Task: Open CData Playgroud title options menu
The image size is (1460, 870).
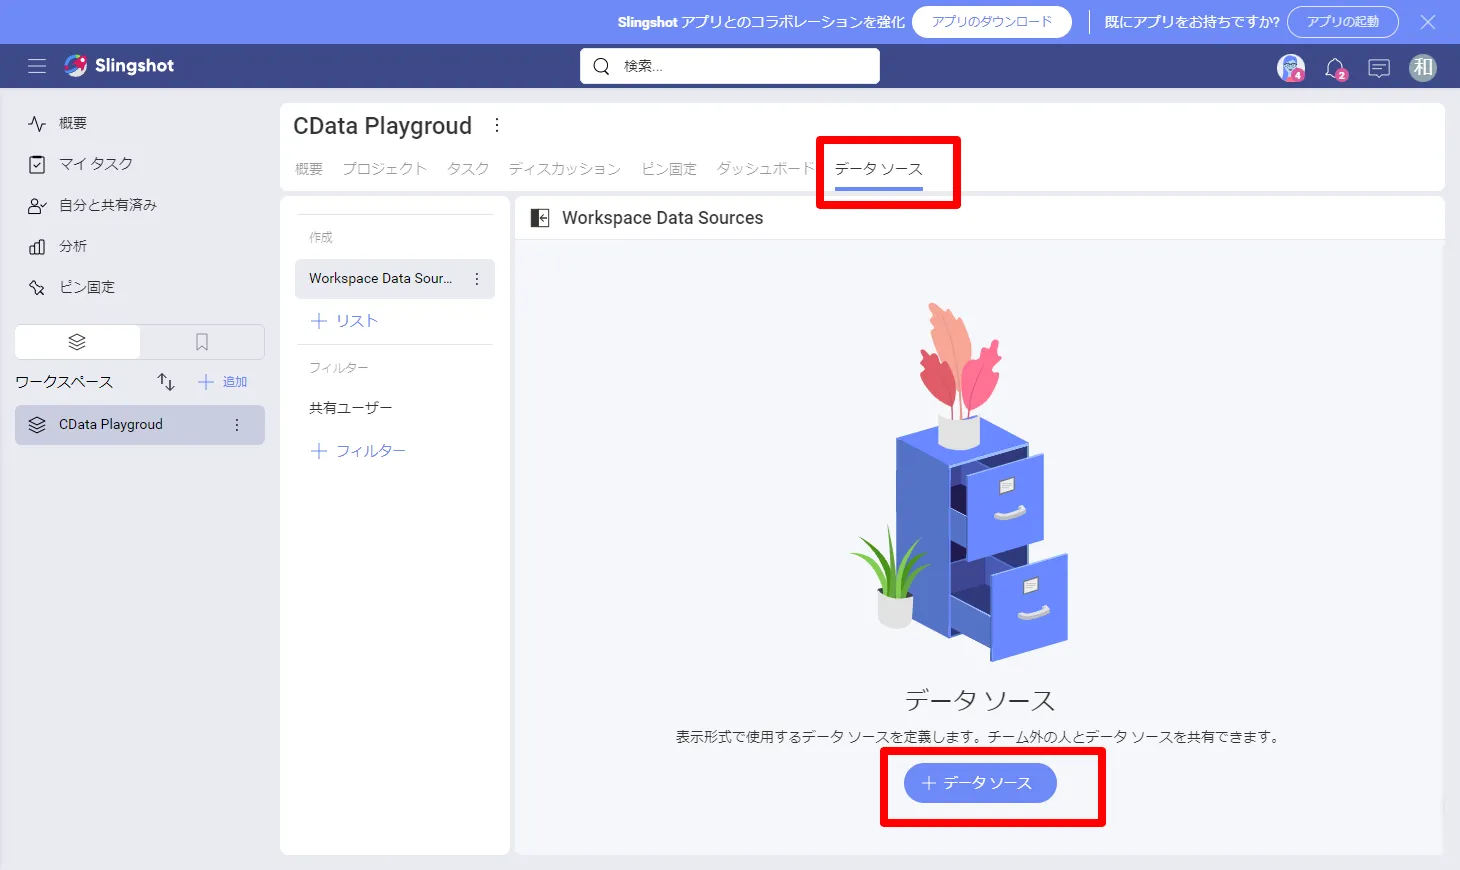Action: point(497,126)
